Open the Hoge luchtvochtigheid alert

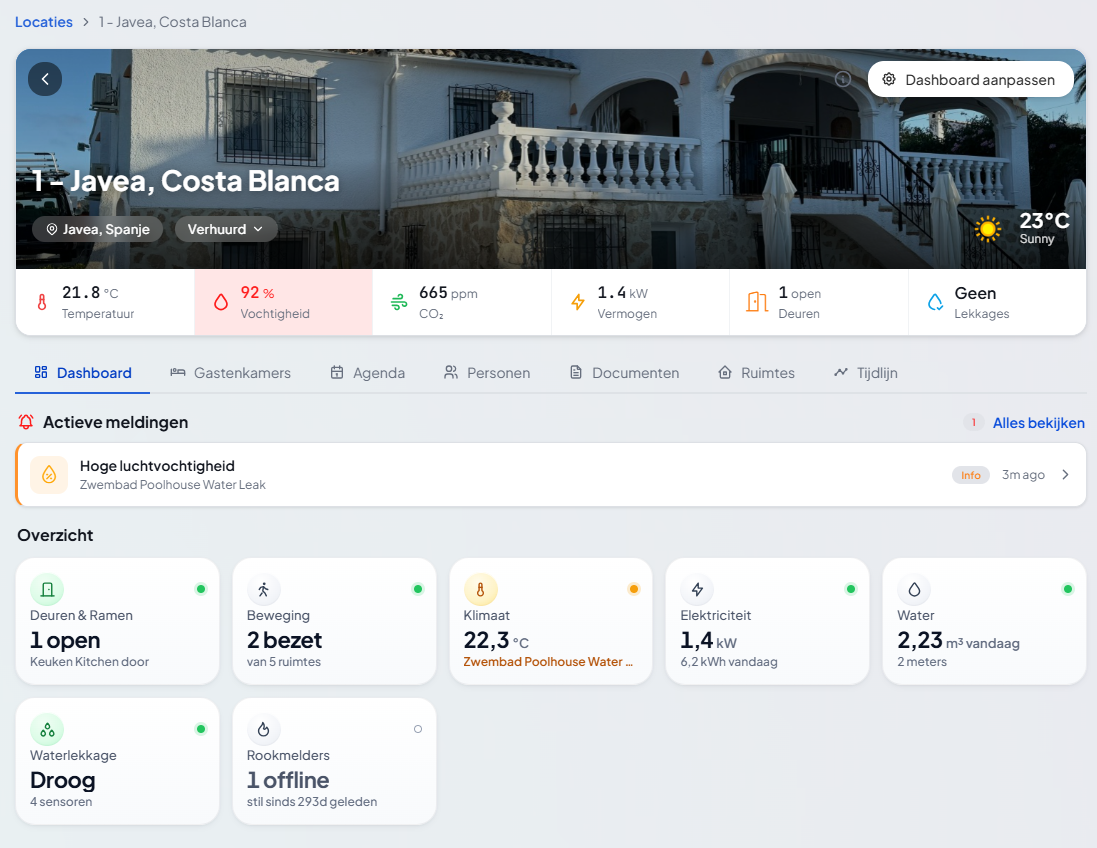(x=551, y=474)
